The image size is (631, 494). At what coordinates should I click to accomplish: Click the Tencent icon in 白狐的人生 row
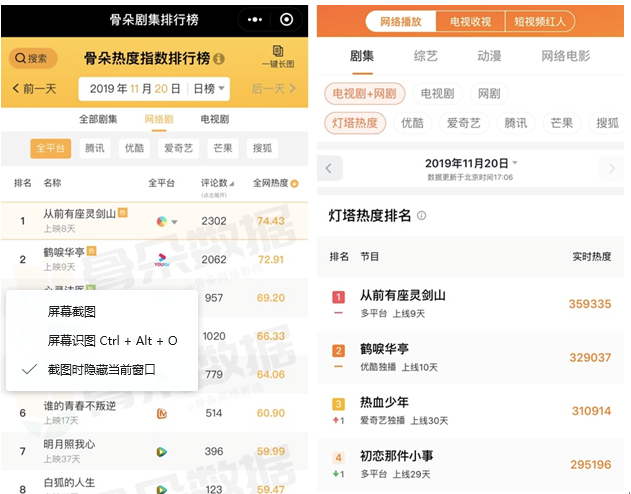162,489
